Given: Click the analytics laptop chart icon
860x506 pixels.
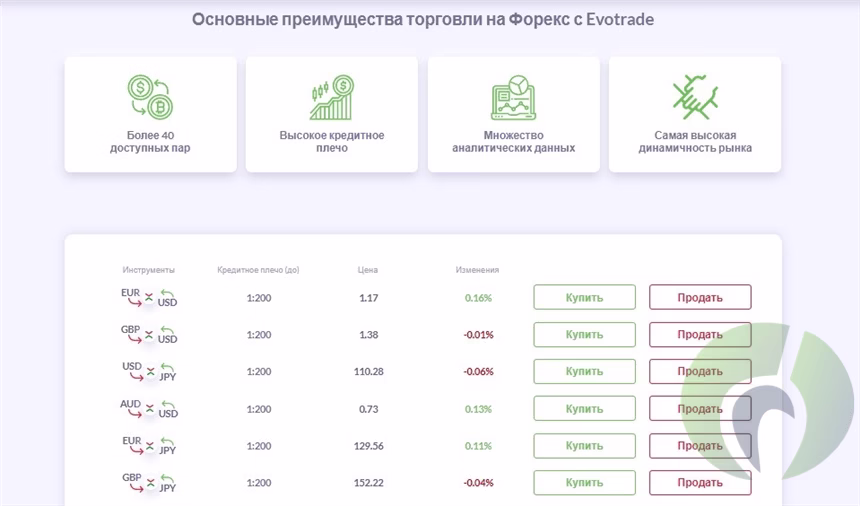Looking at the screenshot, I should 513,97.
